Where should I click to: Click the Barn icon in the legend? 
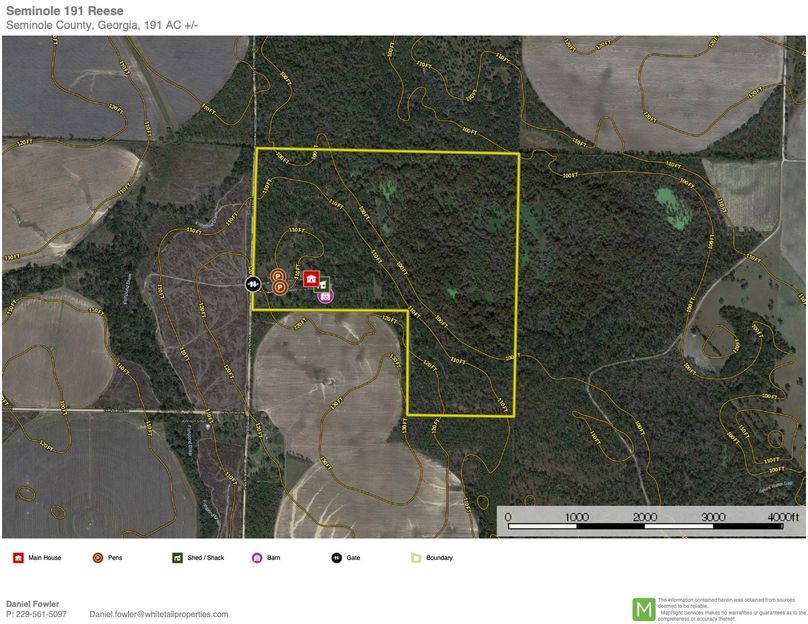pos(257,558)
